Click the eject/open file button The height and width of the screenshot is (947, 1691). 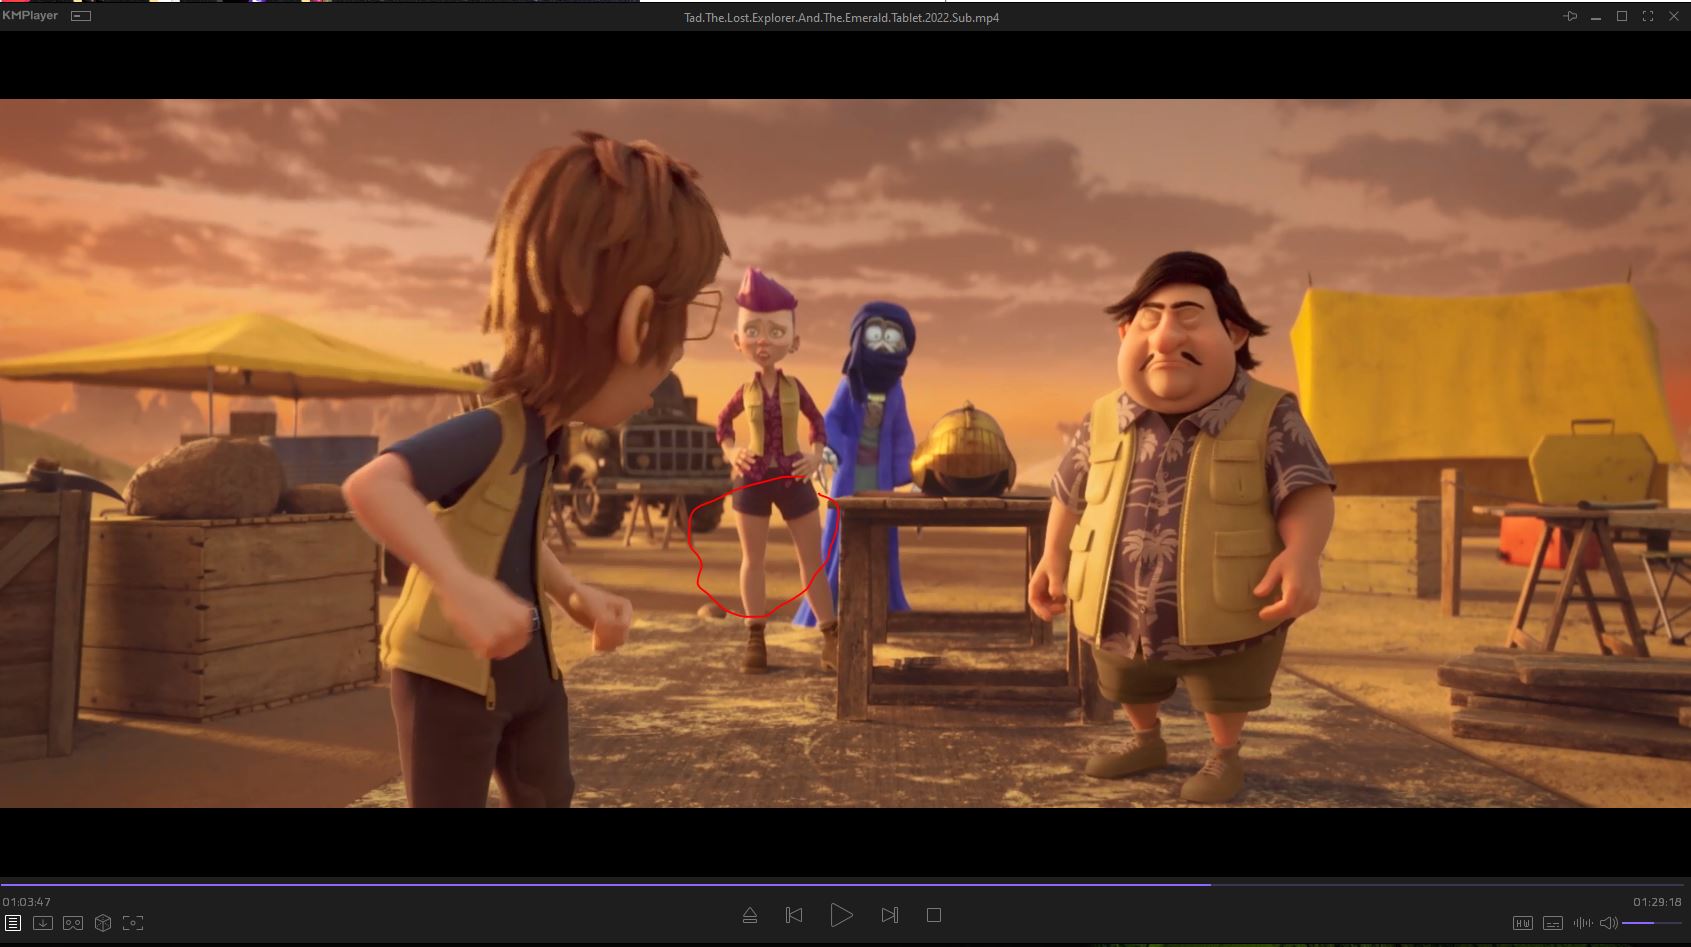[750, 915]
